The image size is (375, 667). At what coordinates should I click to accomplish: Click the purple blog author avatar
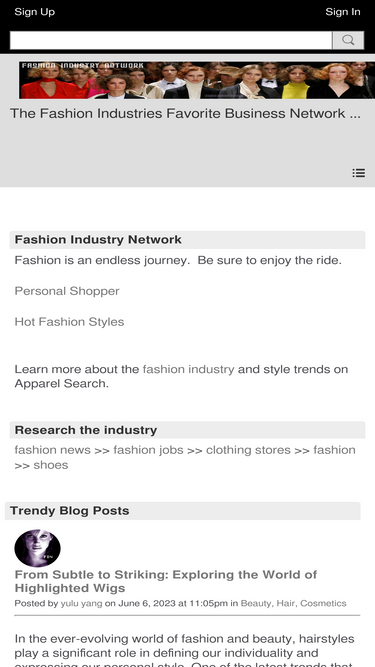coord(37,548)
